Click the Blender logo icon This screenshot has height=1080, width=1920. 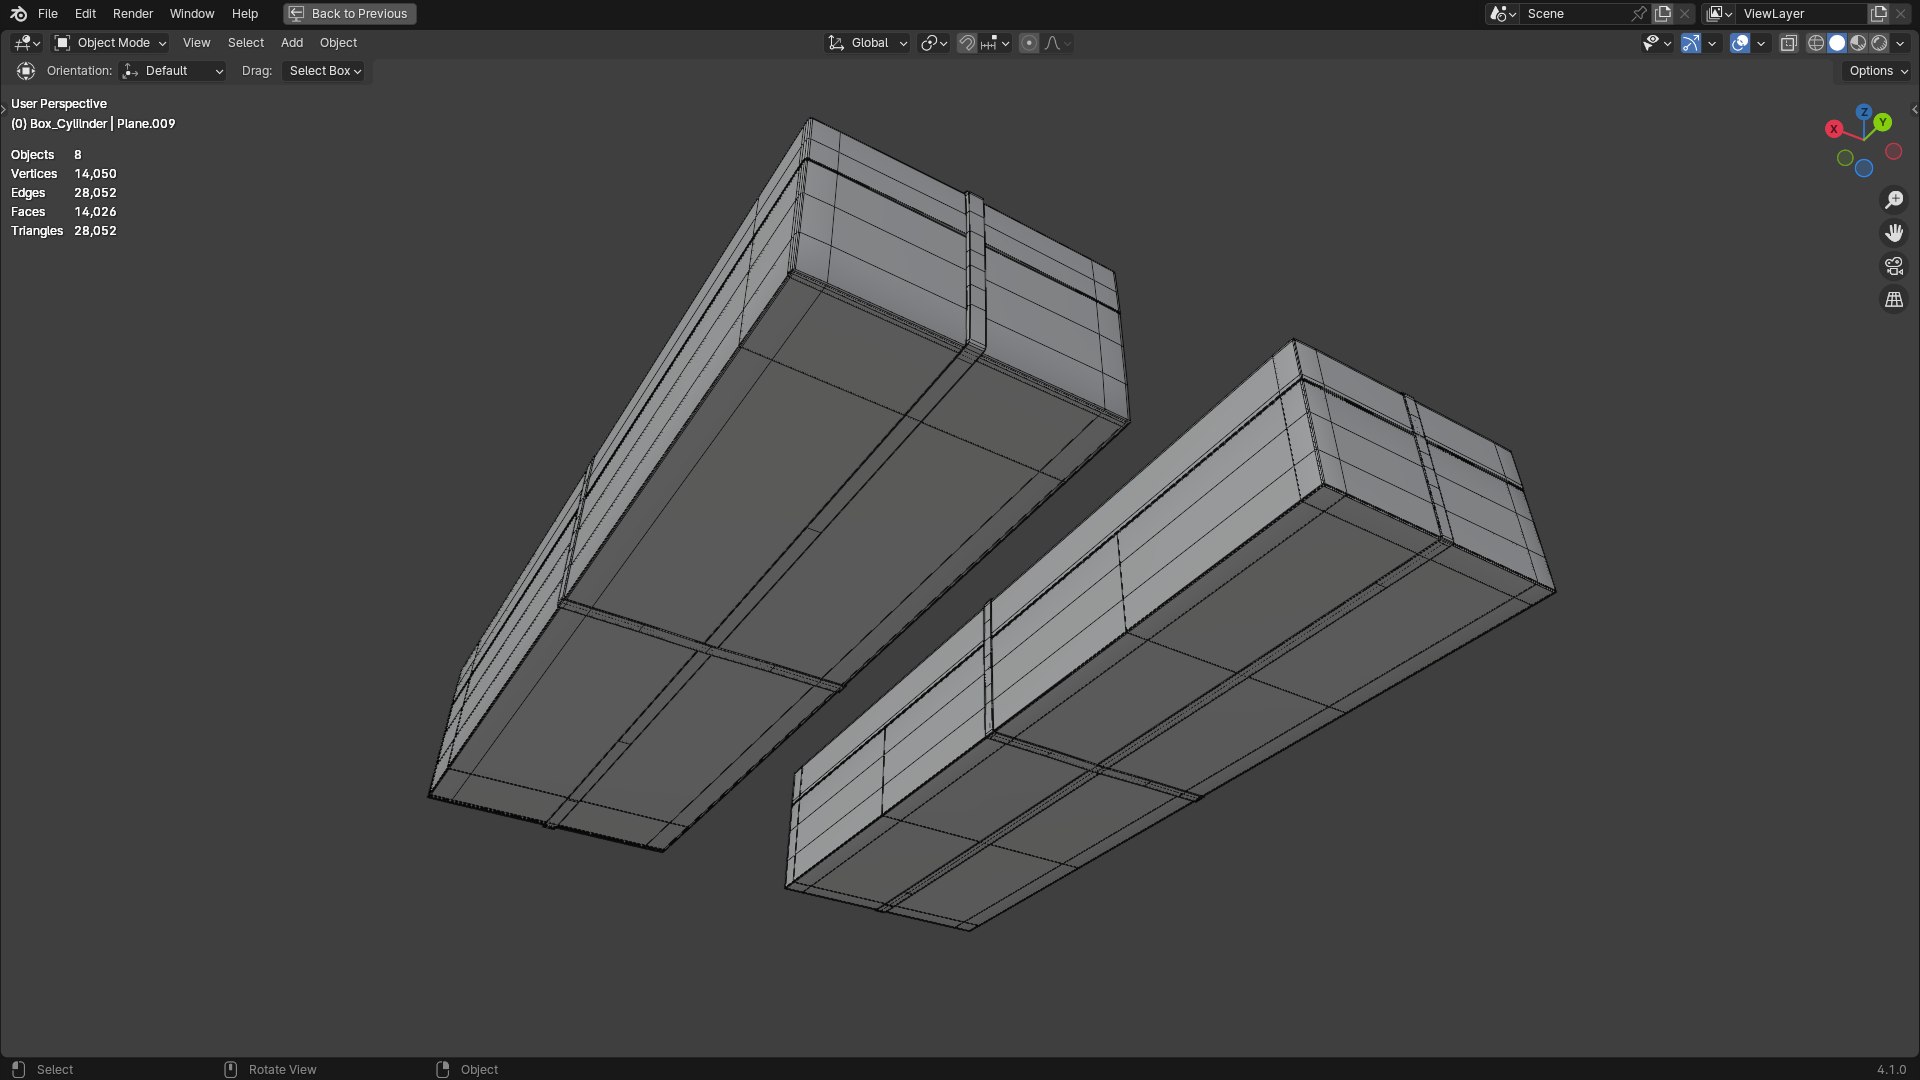(x=18, y=14)
